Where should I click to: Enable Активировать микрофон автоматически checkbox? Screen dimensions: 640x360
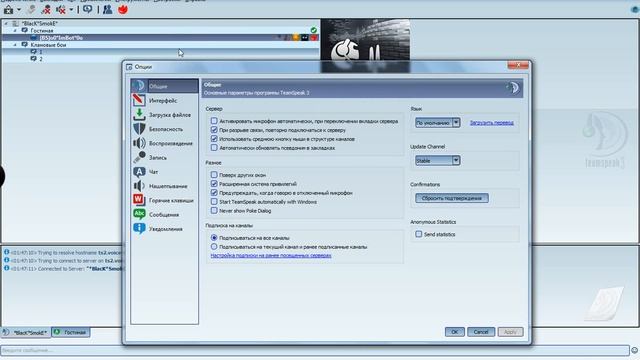pos(214,121)
